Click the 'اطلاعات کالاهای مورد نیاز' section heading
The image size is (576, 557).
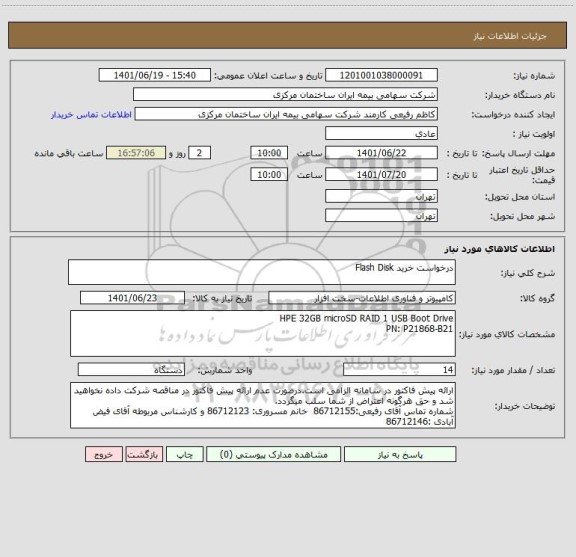click(x=500, y=249)
